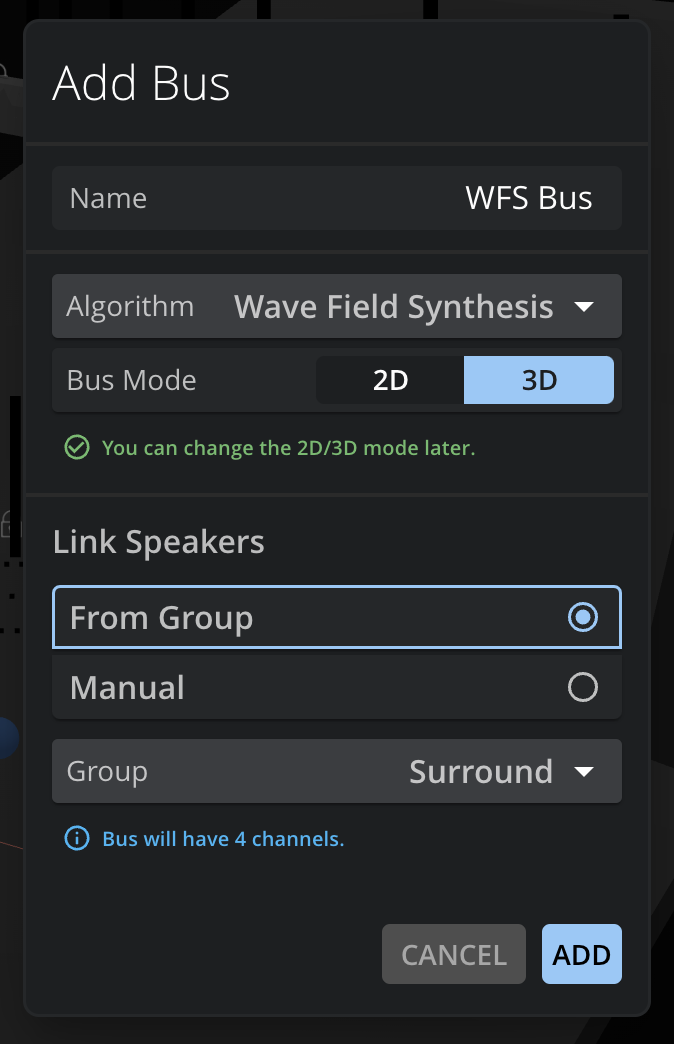Viewport: 674px width, 1044px height.
Task: Click the Link Speakers section heading
Action: coord(159,542)
